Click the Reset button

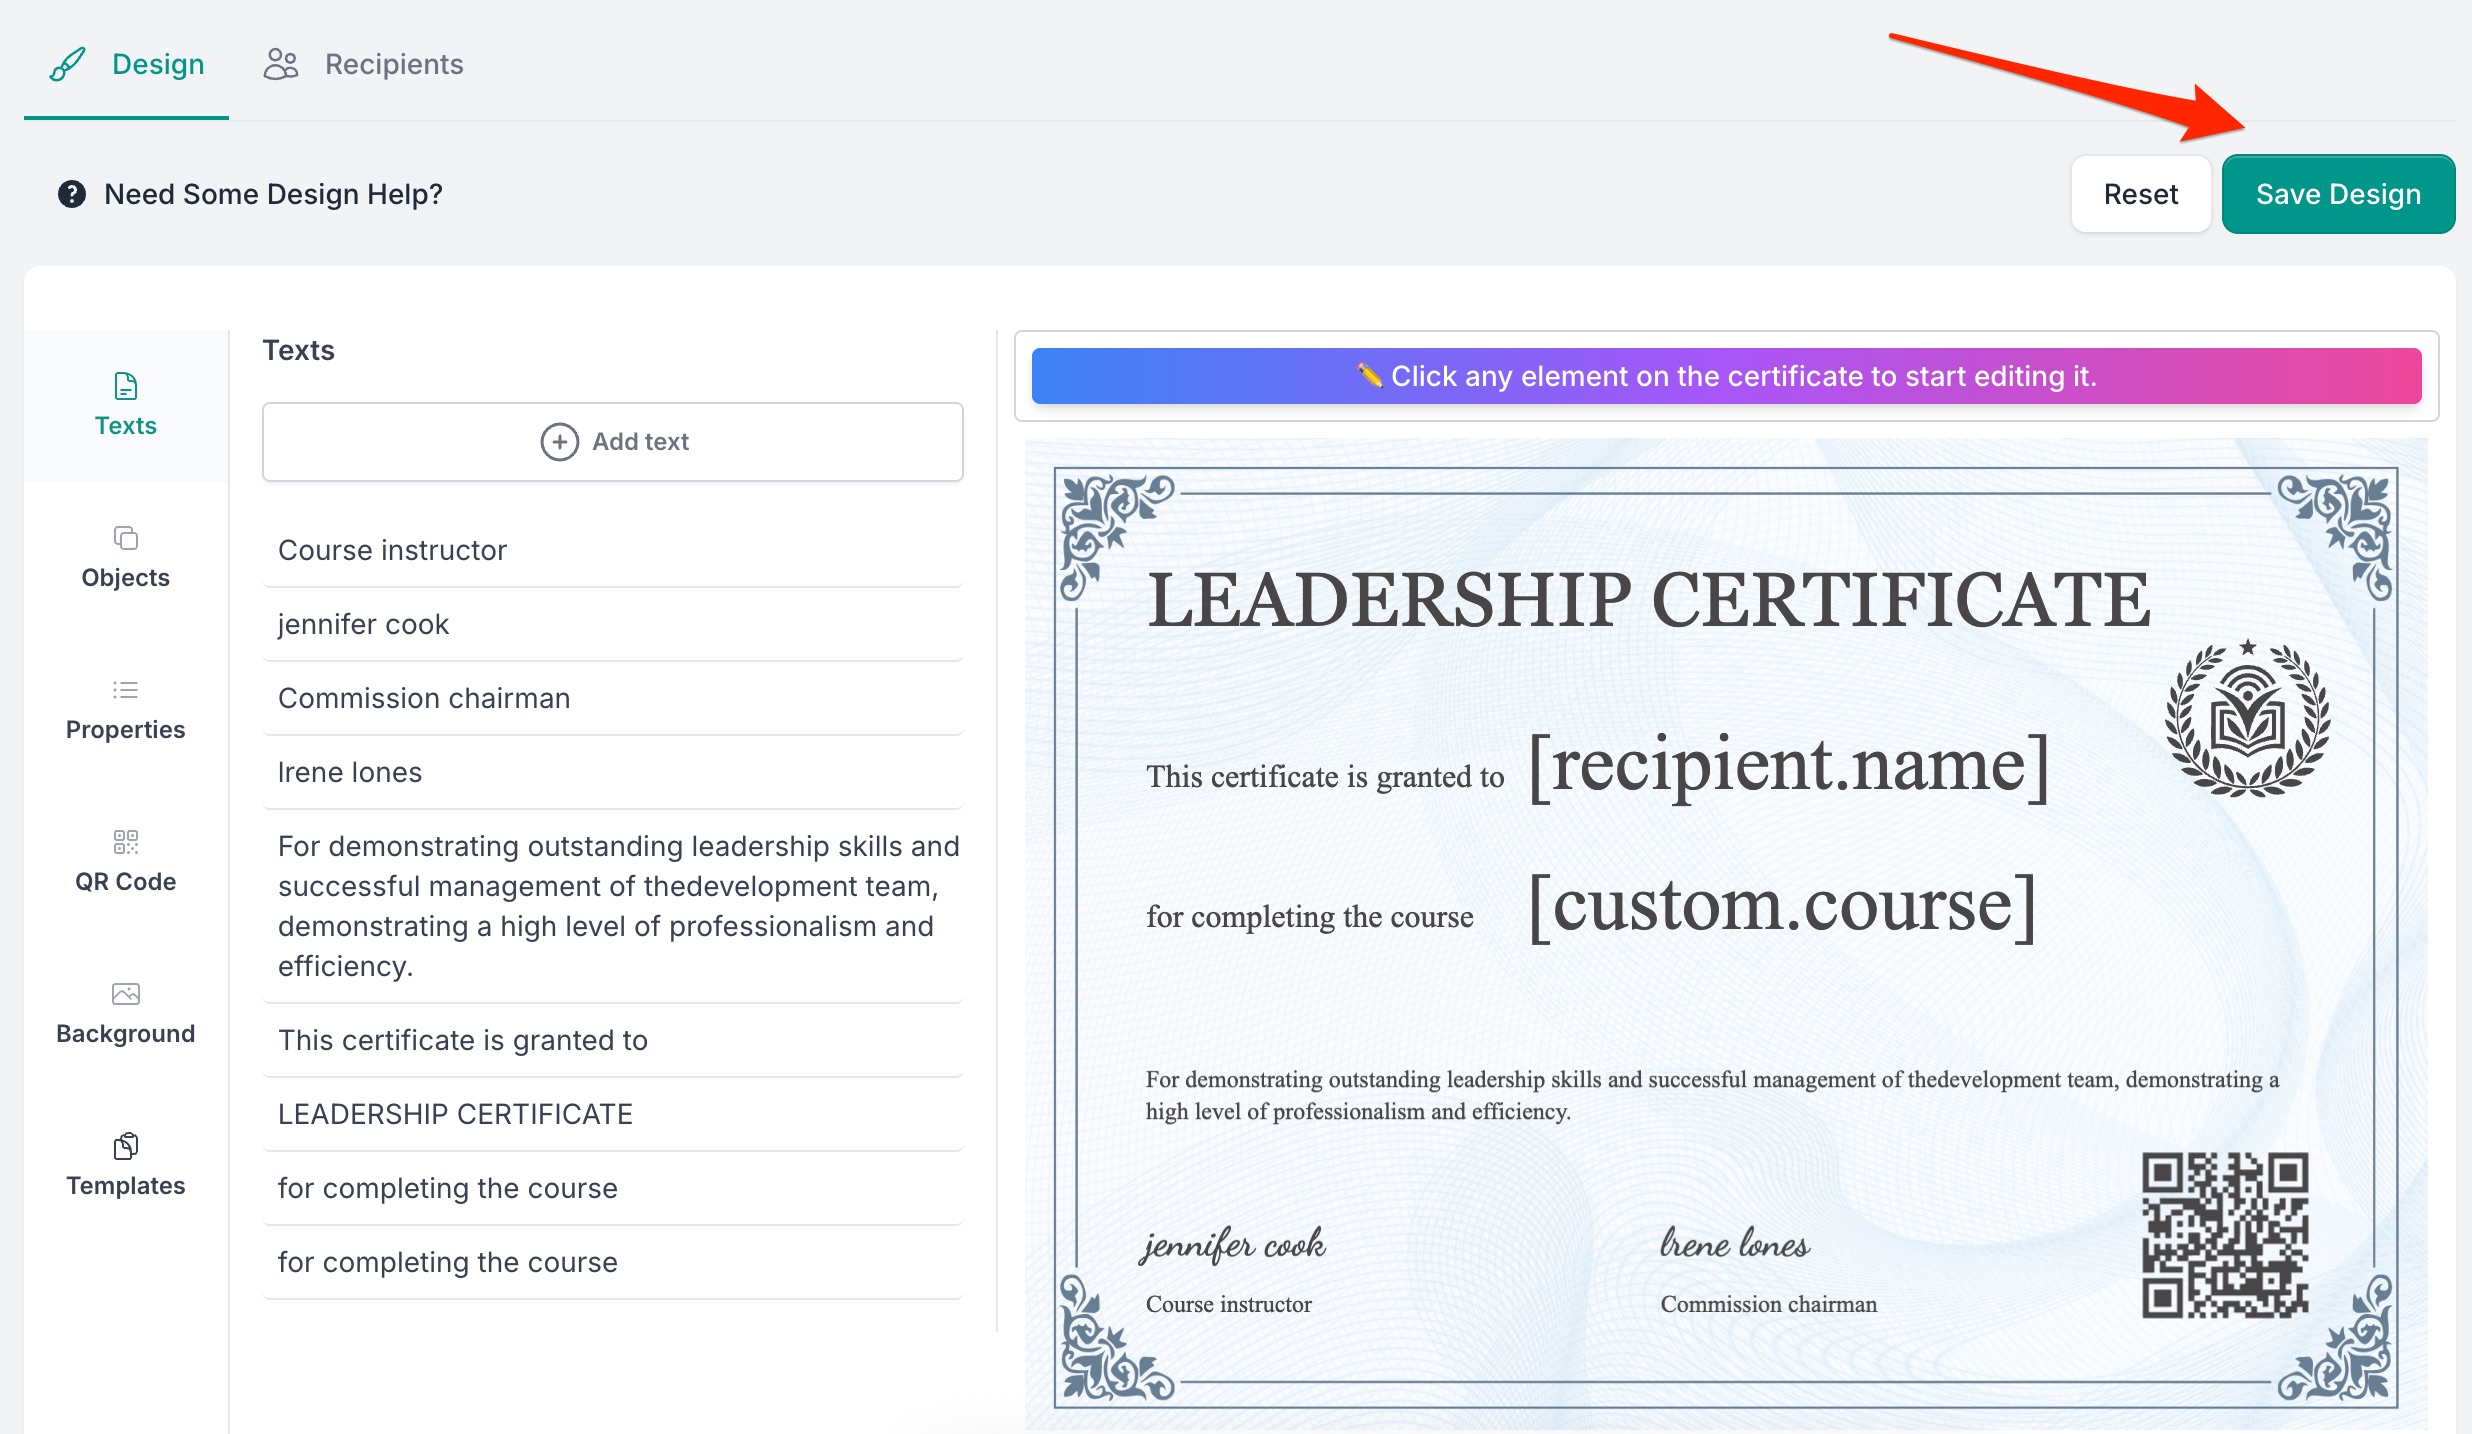2140,194
